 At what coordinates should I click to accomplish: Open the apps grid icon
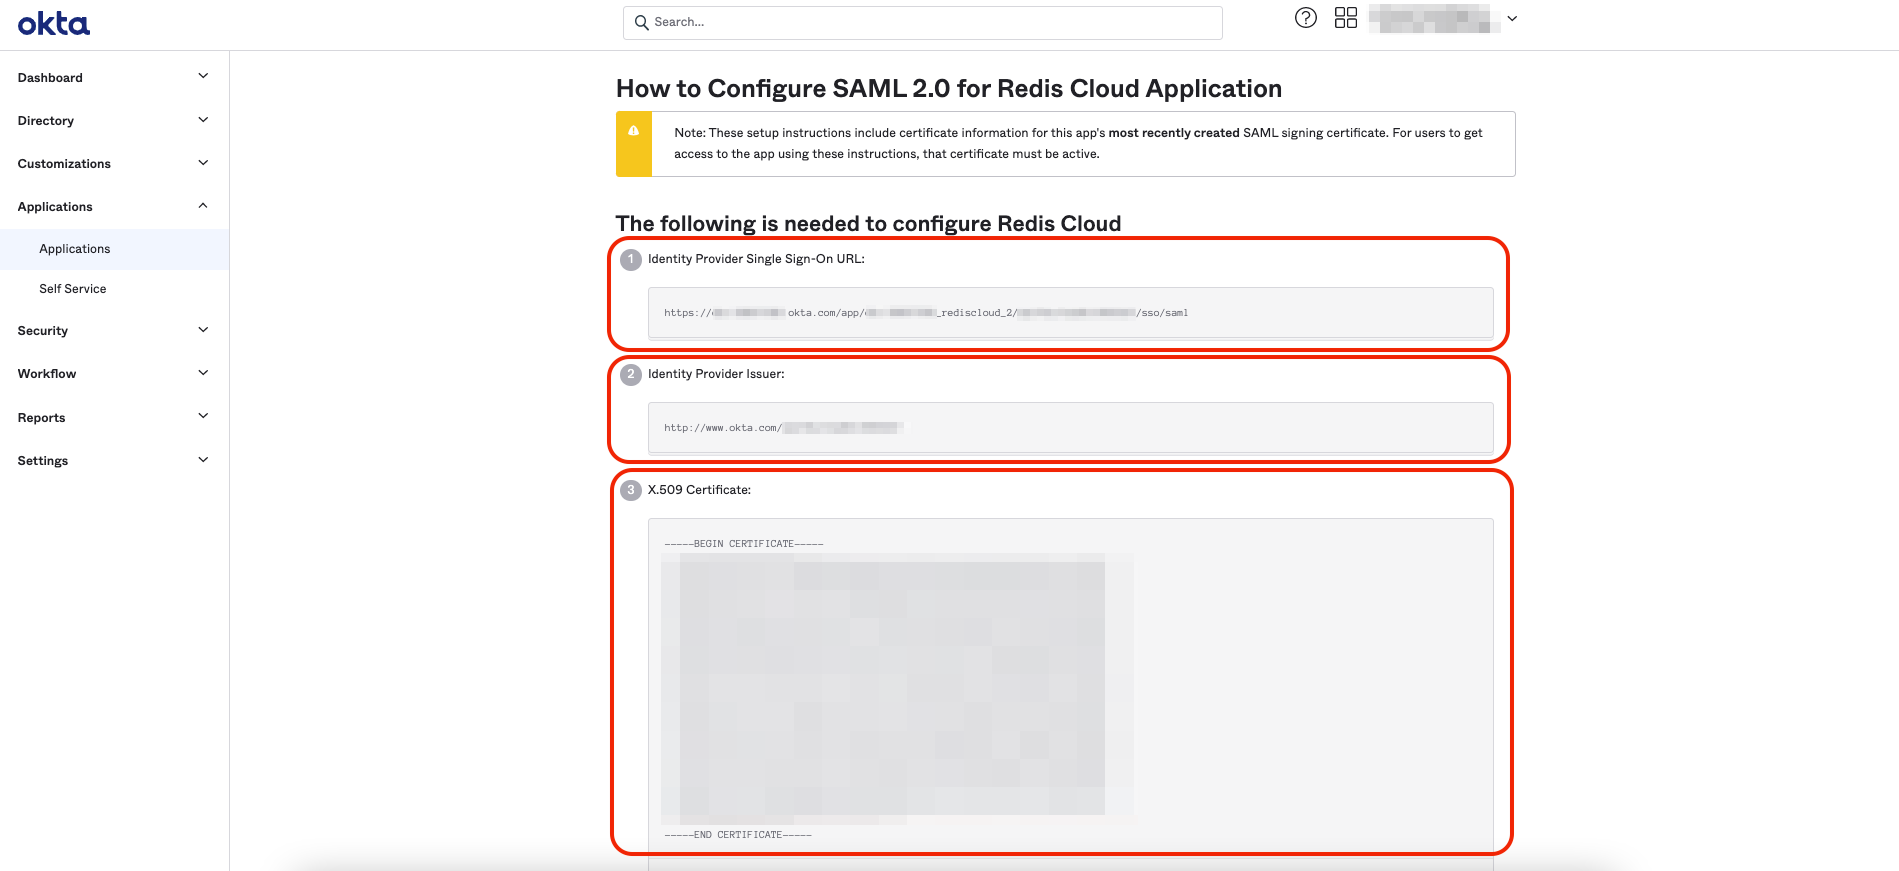click(x=1345, y=18)
